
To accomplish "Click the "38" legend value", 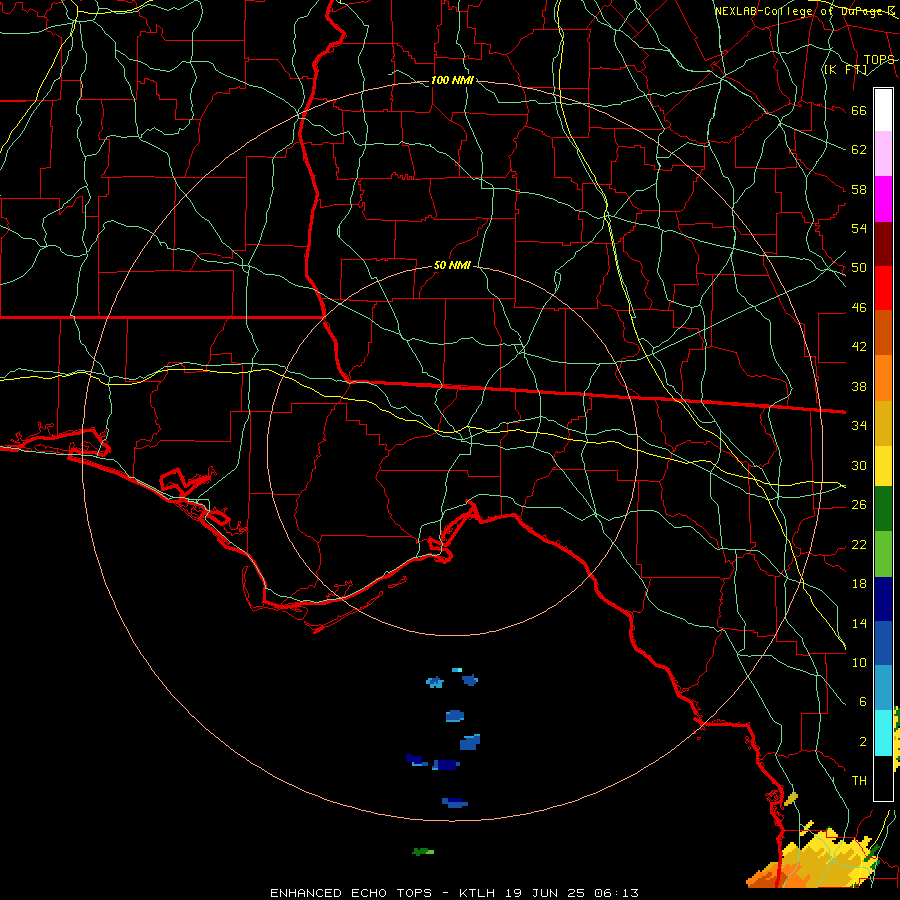I will 859,386.
